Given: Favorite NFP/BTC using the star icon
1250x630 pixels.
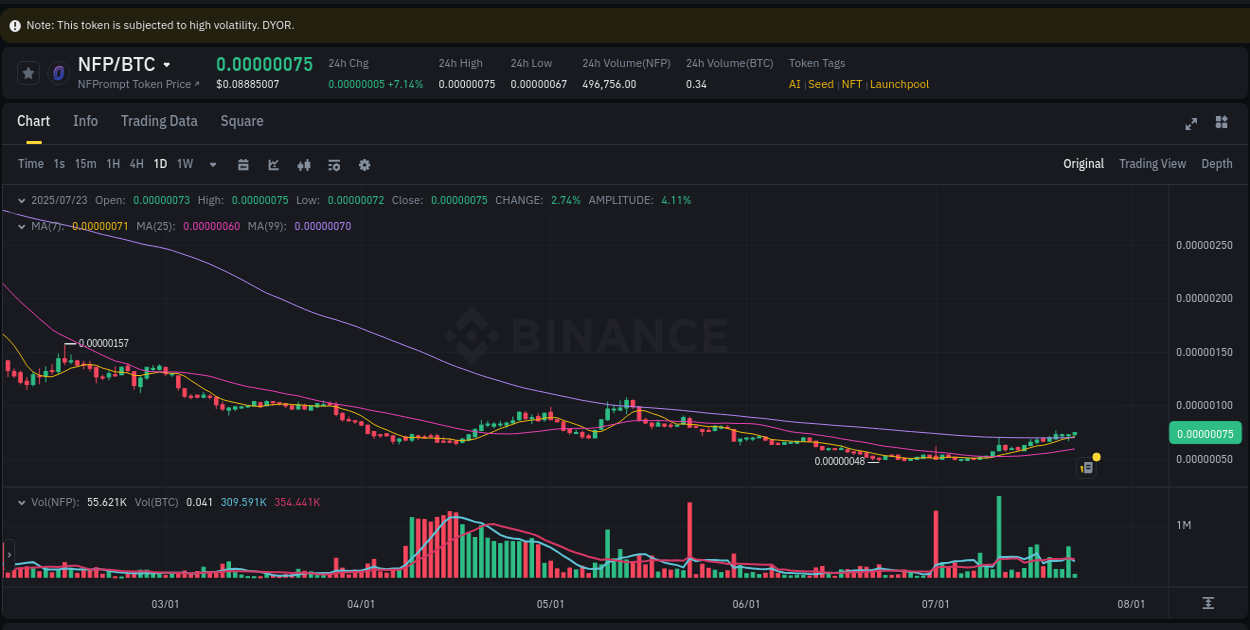Looking at the screenshot, I should [x=28, y=72].
